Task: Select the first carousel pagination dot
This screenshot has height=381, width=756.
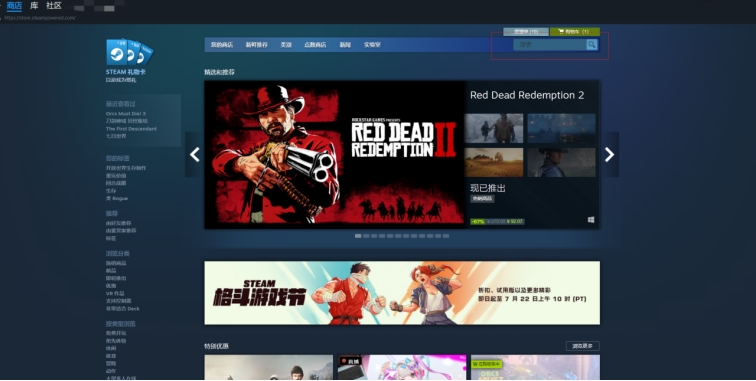Action: point(358,236)
